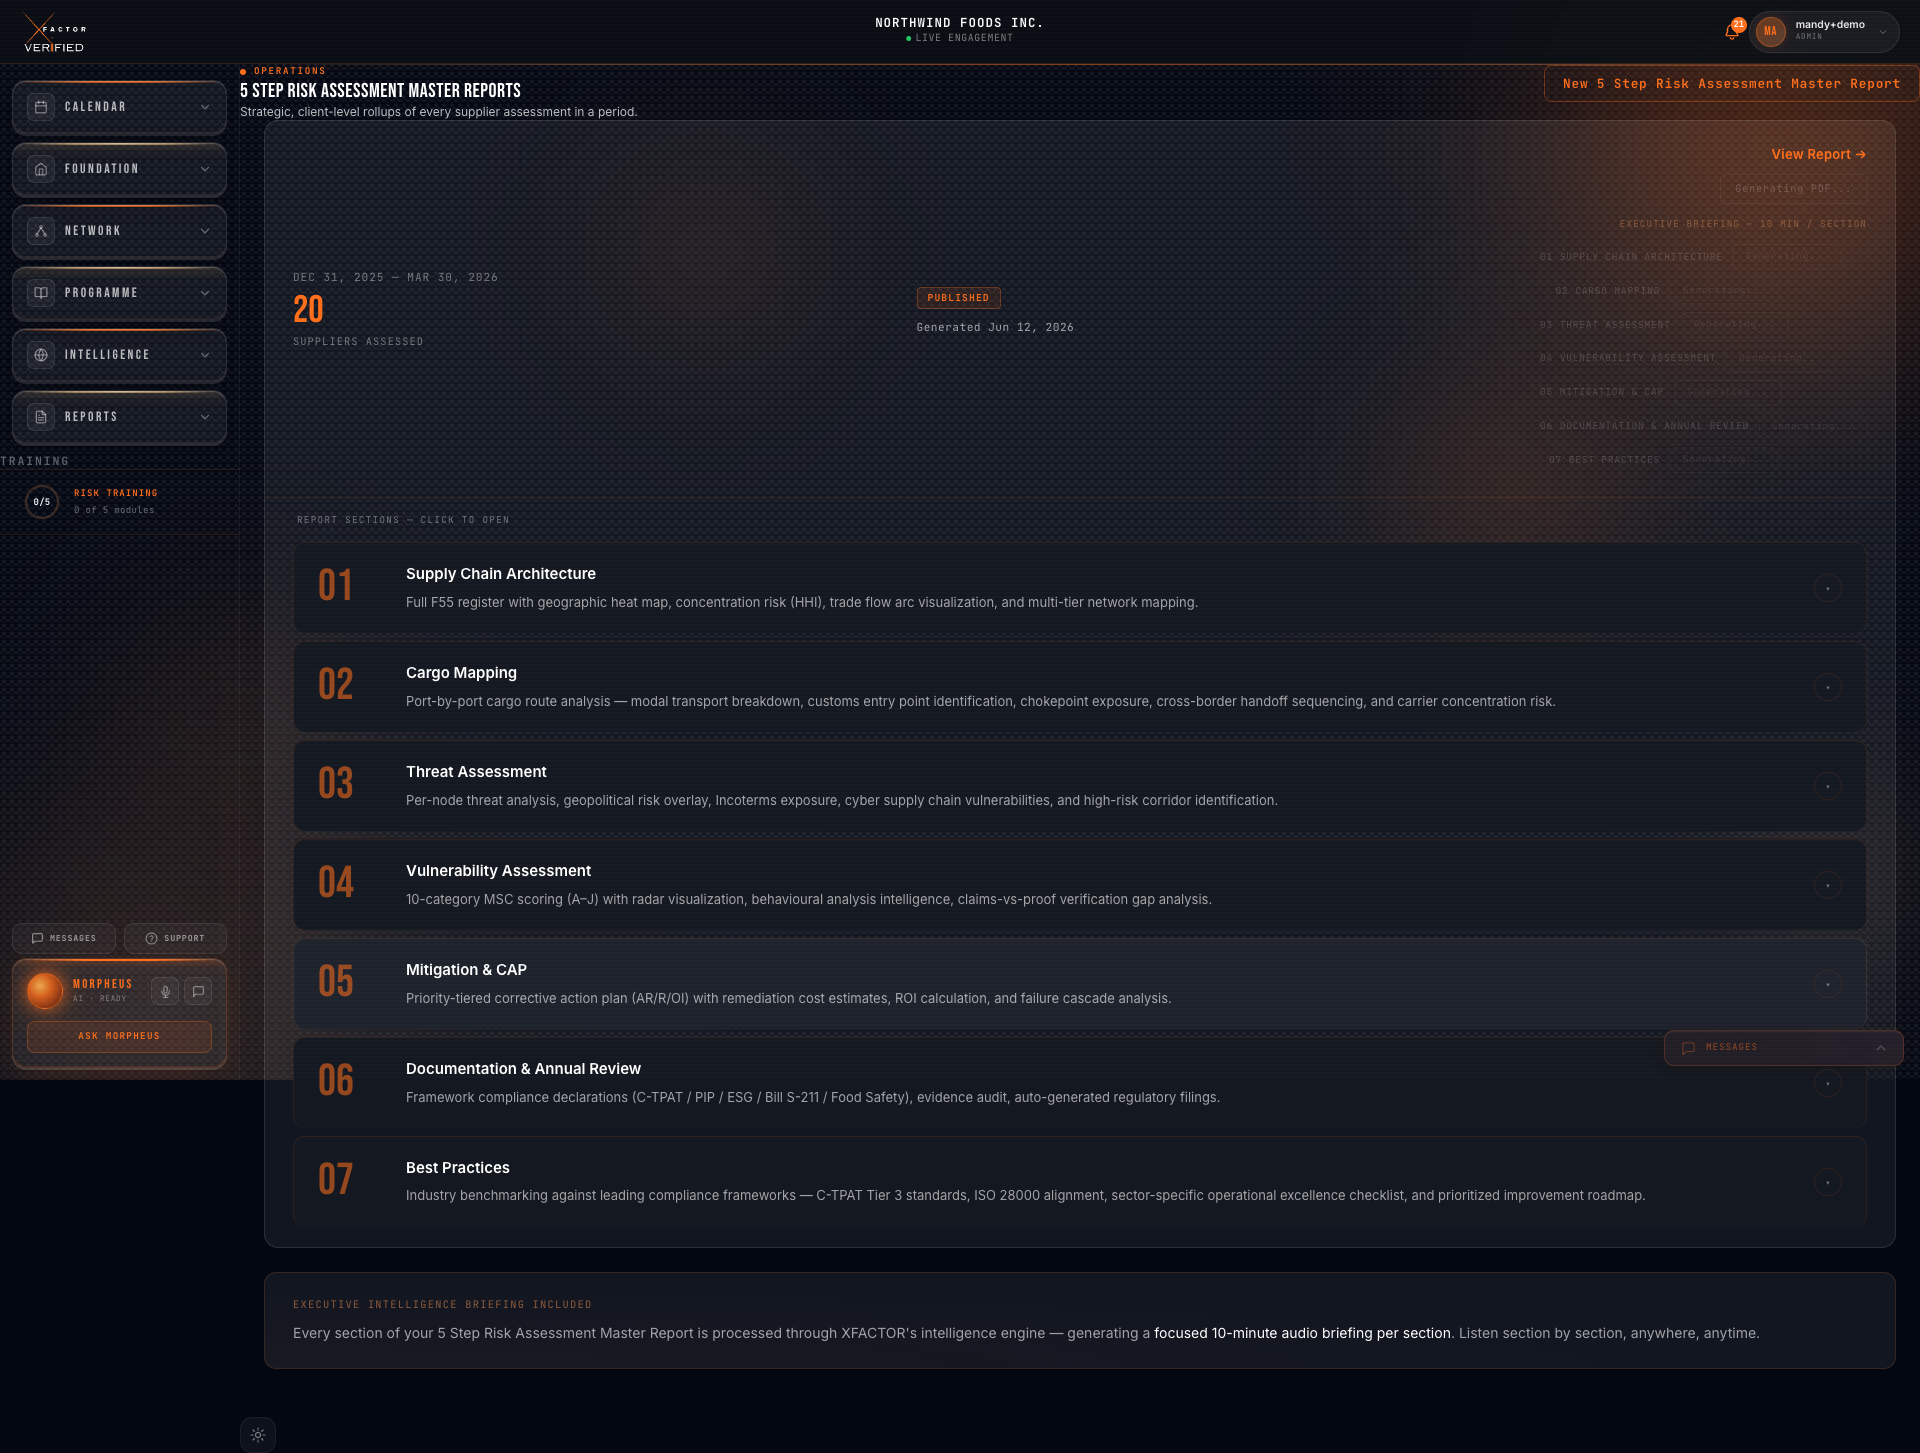
Task: Expand the Programme menu chevron
Action: [205, 293]
